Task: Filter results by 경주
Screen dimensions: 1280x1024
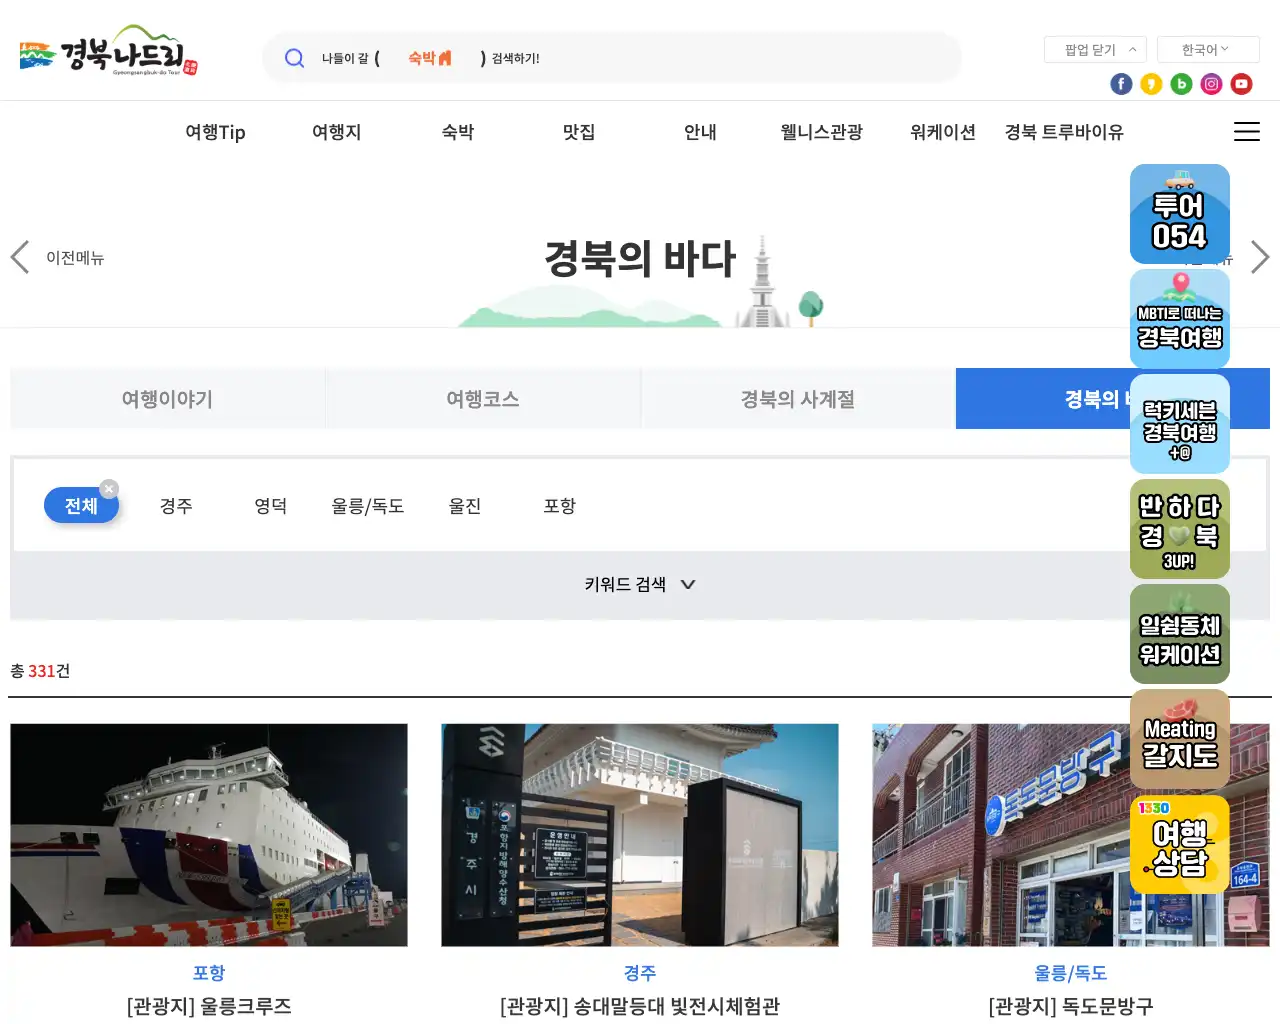Action: click(176, 506)
